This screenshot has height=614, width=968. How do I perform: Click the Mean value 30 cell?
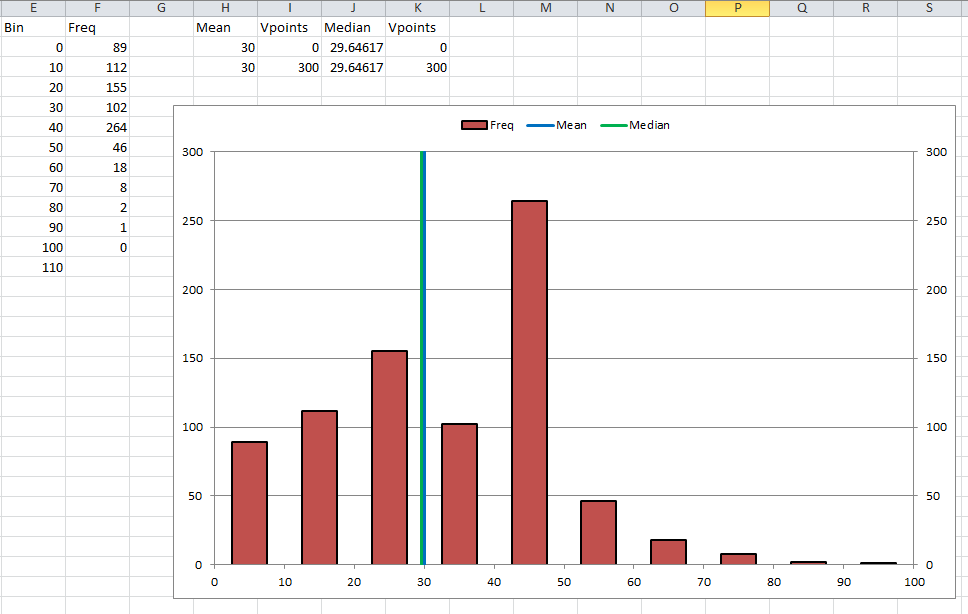pyautogui.click(x=225, y=47)
